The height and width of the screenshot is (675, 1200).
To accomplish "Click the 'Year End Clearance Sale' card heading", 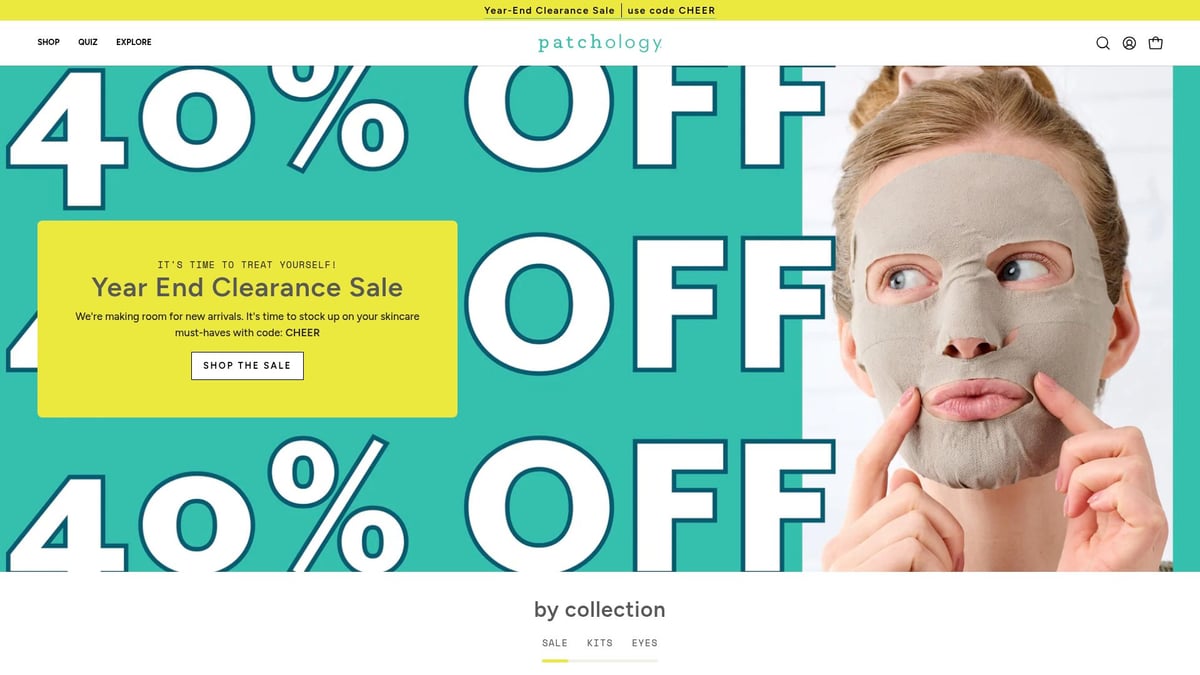I will point(247,288).
